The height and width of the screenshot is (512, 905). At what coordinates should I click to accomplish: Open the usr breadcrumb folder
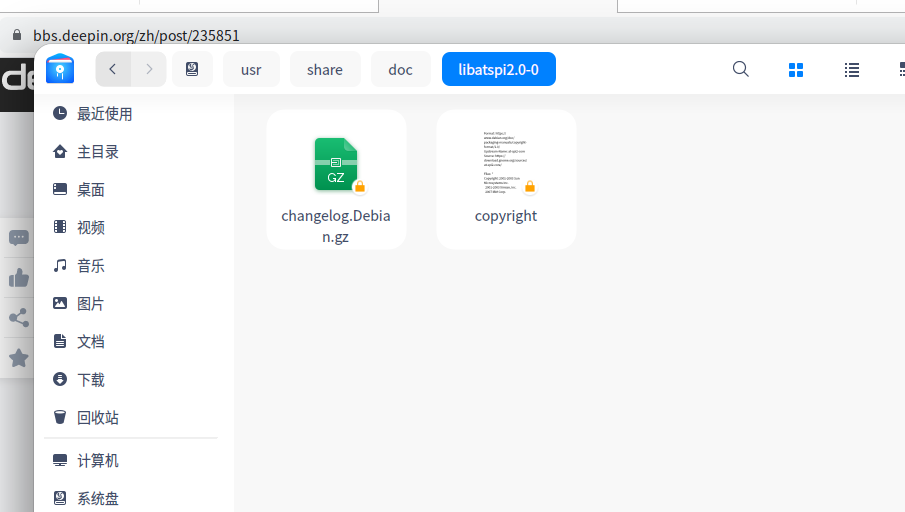pyautogui.click(x=251, y=69)
